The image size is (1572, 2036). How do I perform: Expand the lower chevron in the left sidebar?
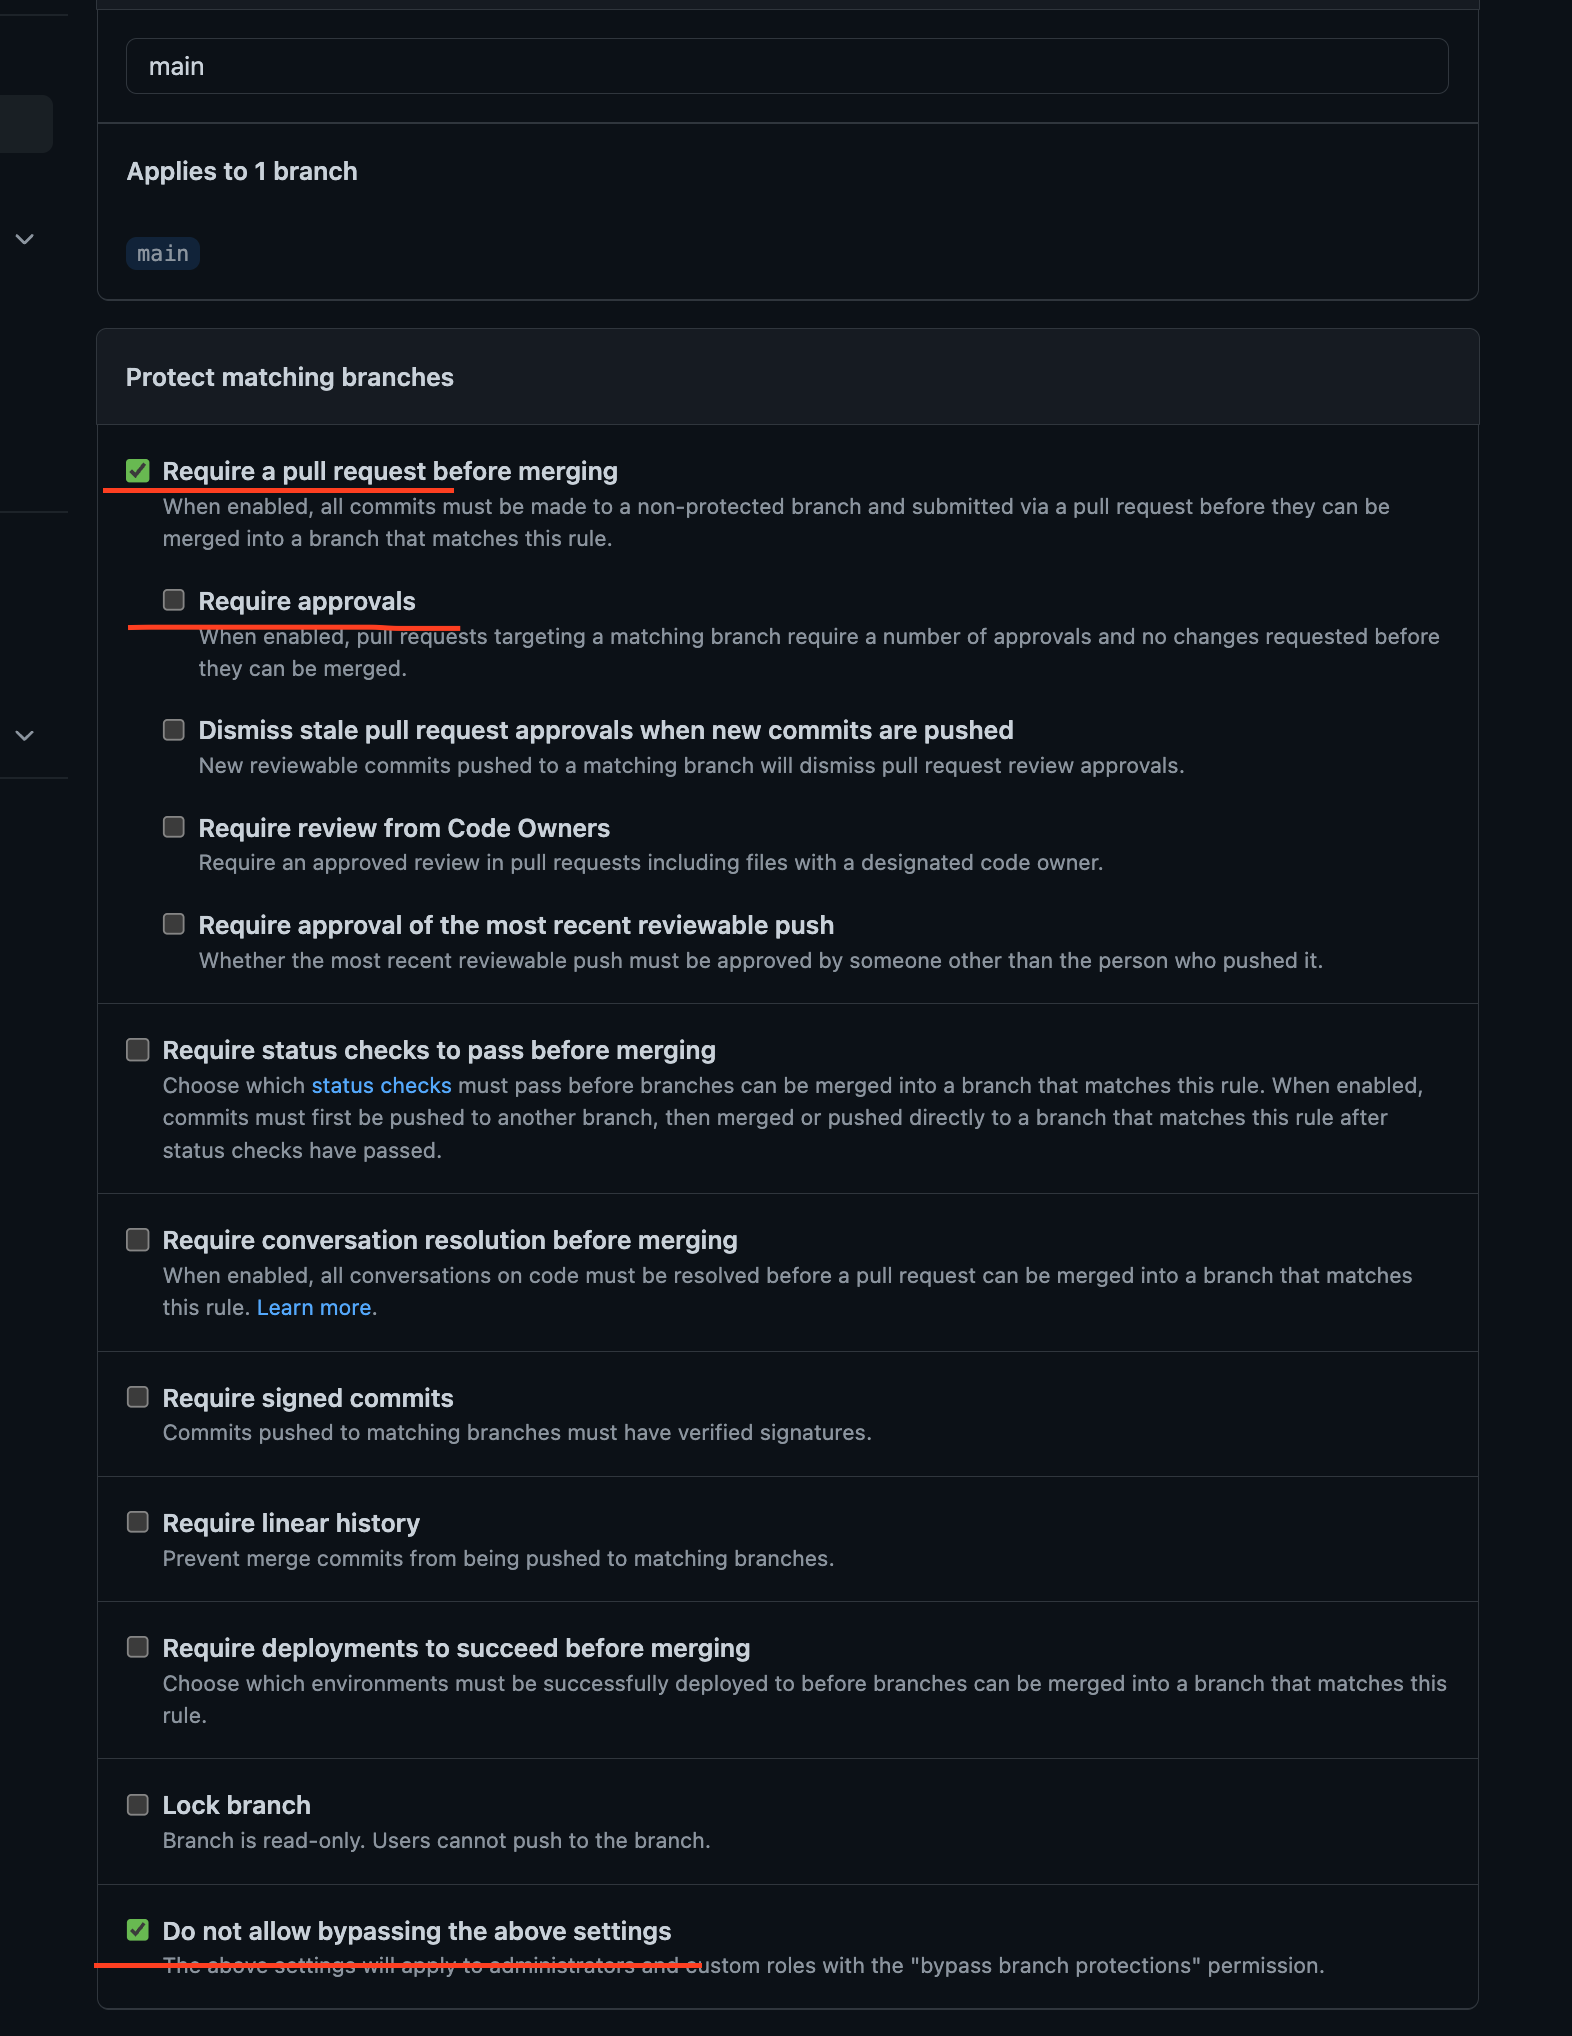(x=25, y=735)
